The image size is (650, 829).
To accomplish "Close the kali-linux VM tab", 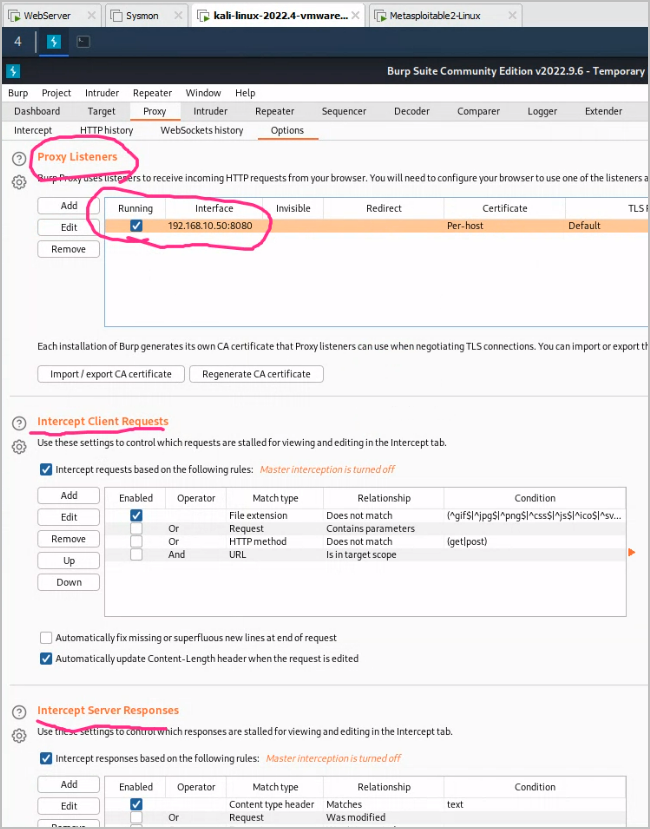I will [x=355, y=15].
